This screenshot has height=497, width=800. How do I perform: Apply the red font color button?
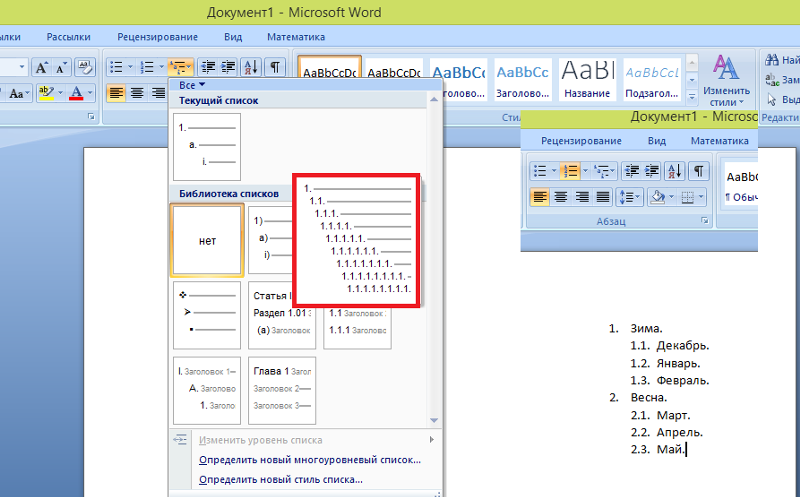(77, 93)
